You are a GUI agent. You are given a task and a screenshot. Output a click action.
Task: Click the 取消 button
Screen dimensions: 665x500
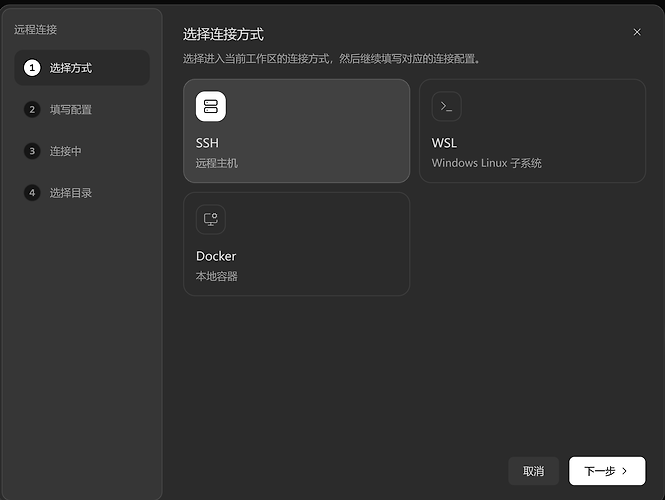(534, 471)
